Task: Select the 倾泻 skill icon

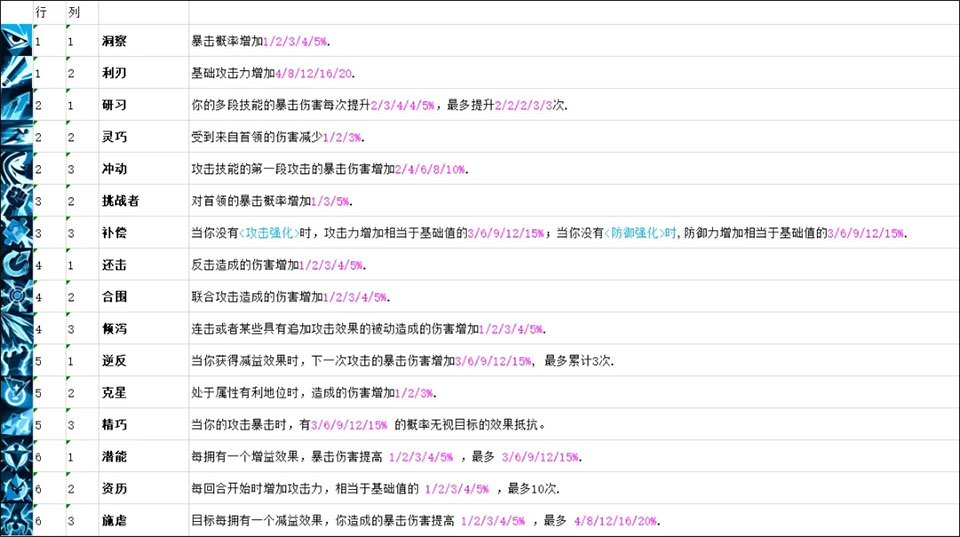Action: pos(16,328)
